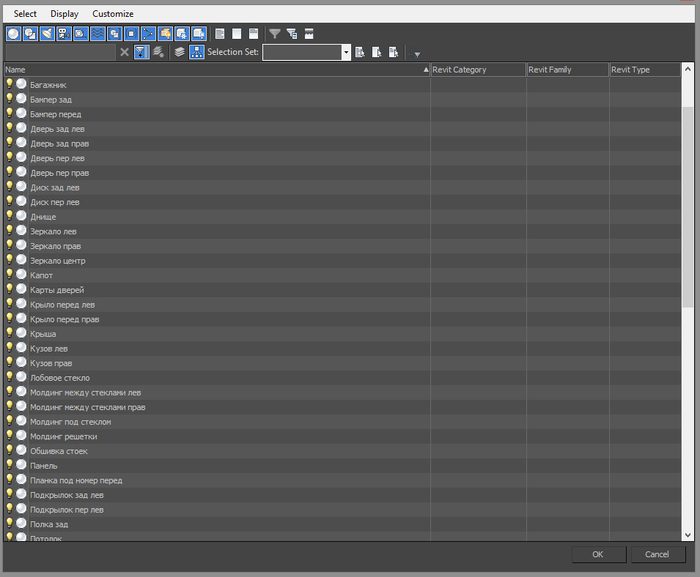Toggle Display Bones filter icon

pos(148,33)
